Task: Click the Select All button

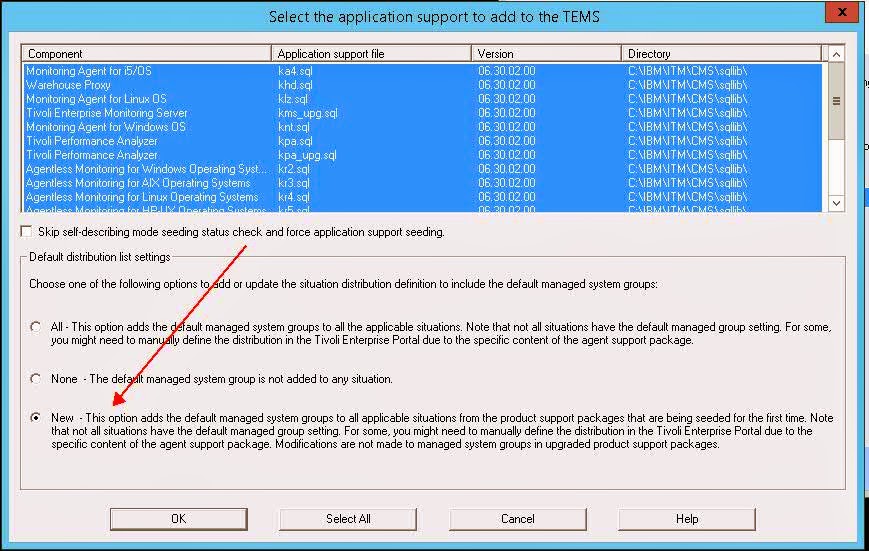Action: tap(348, 519)
